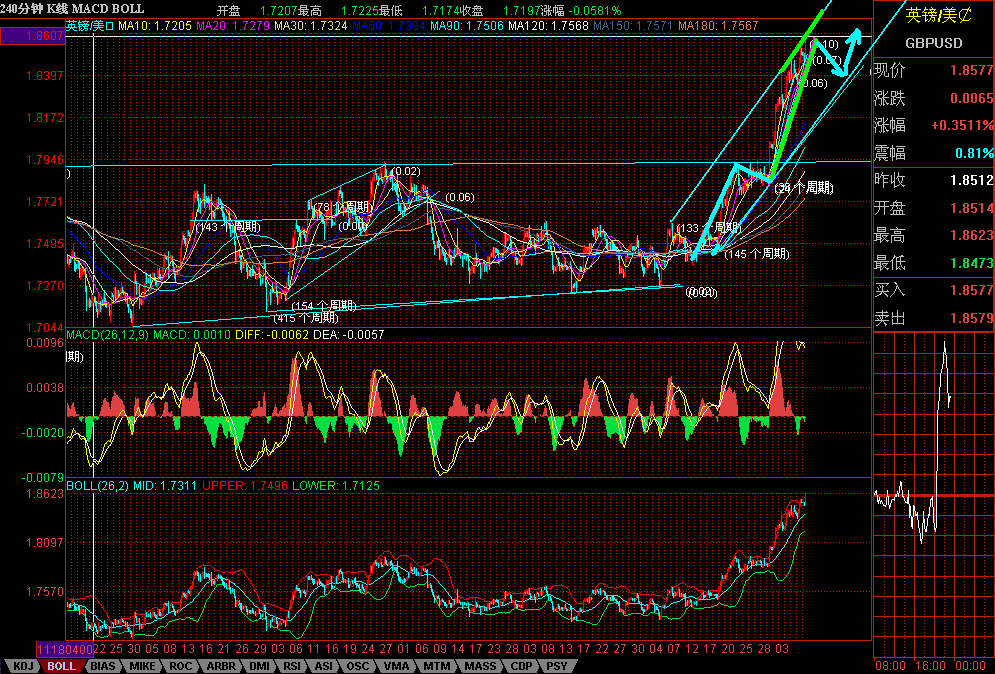Click the GBPUSD symbol in quote panel

(933, 43)
